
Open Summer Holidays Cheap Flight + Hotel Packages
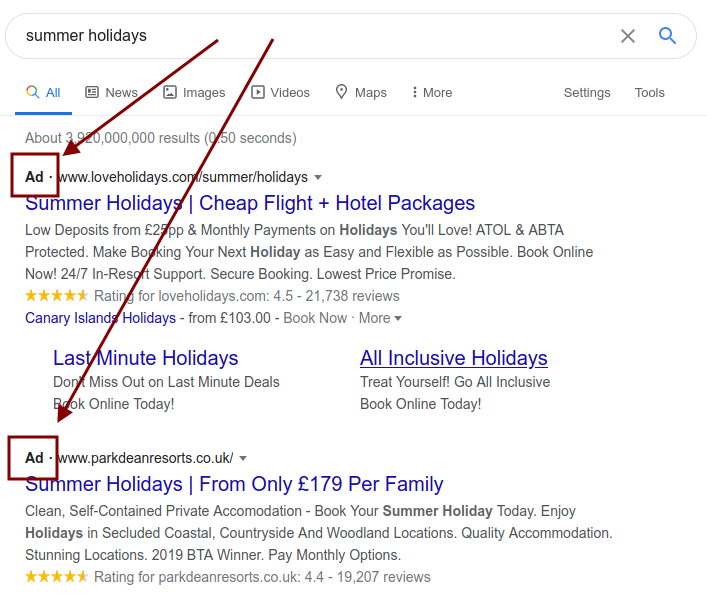pos(250,203)
